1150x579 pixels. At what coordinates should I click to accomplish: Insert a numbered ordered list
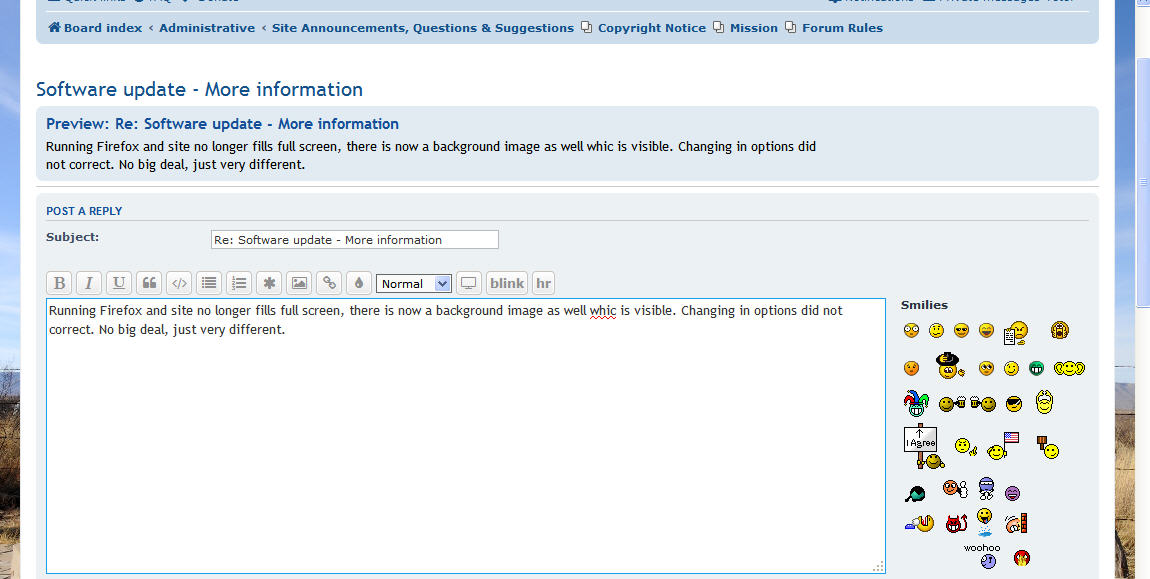[239, 283]
